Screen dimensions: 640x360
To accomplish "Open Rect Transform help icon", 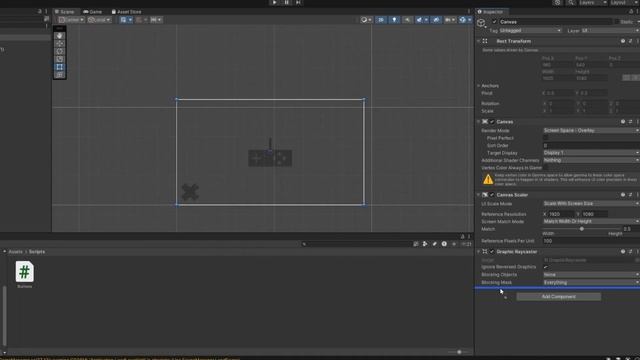I will pyautogui.click(x=623, y=41).
